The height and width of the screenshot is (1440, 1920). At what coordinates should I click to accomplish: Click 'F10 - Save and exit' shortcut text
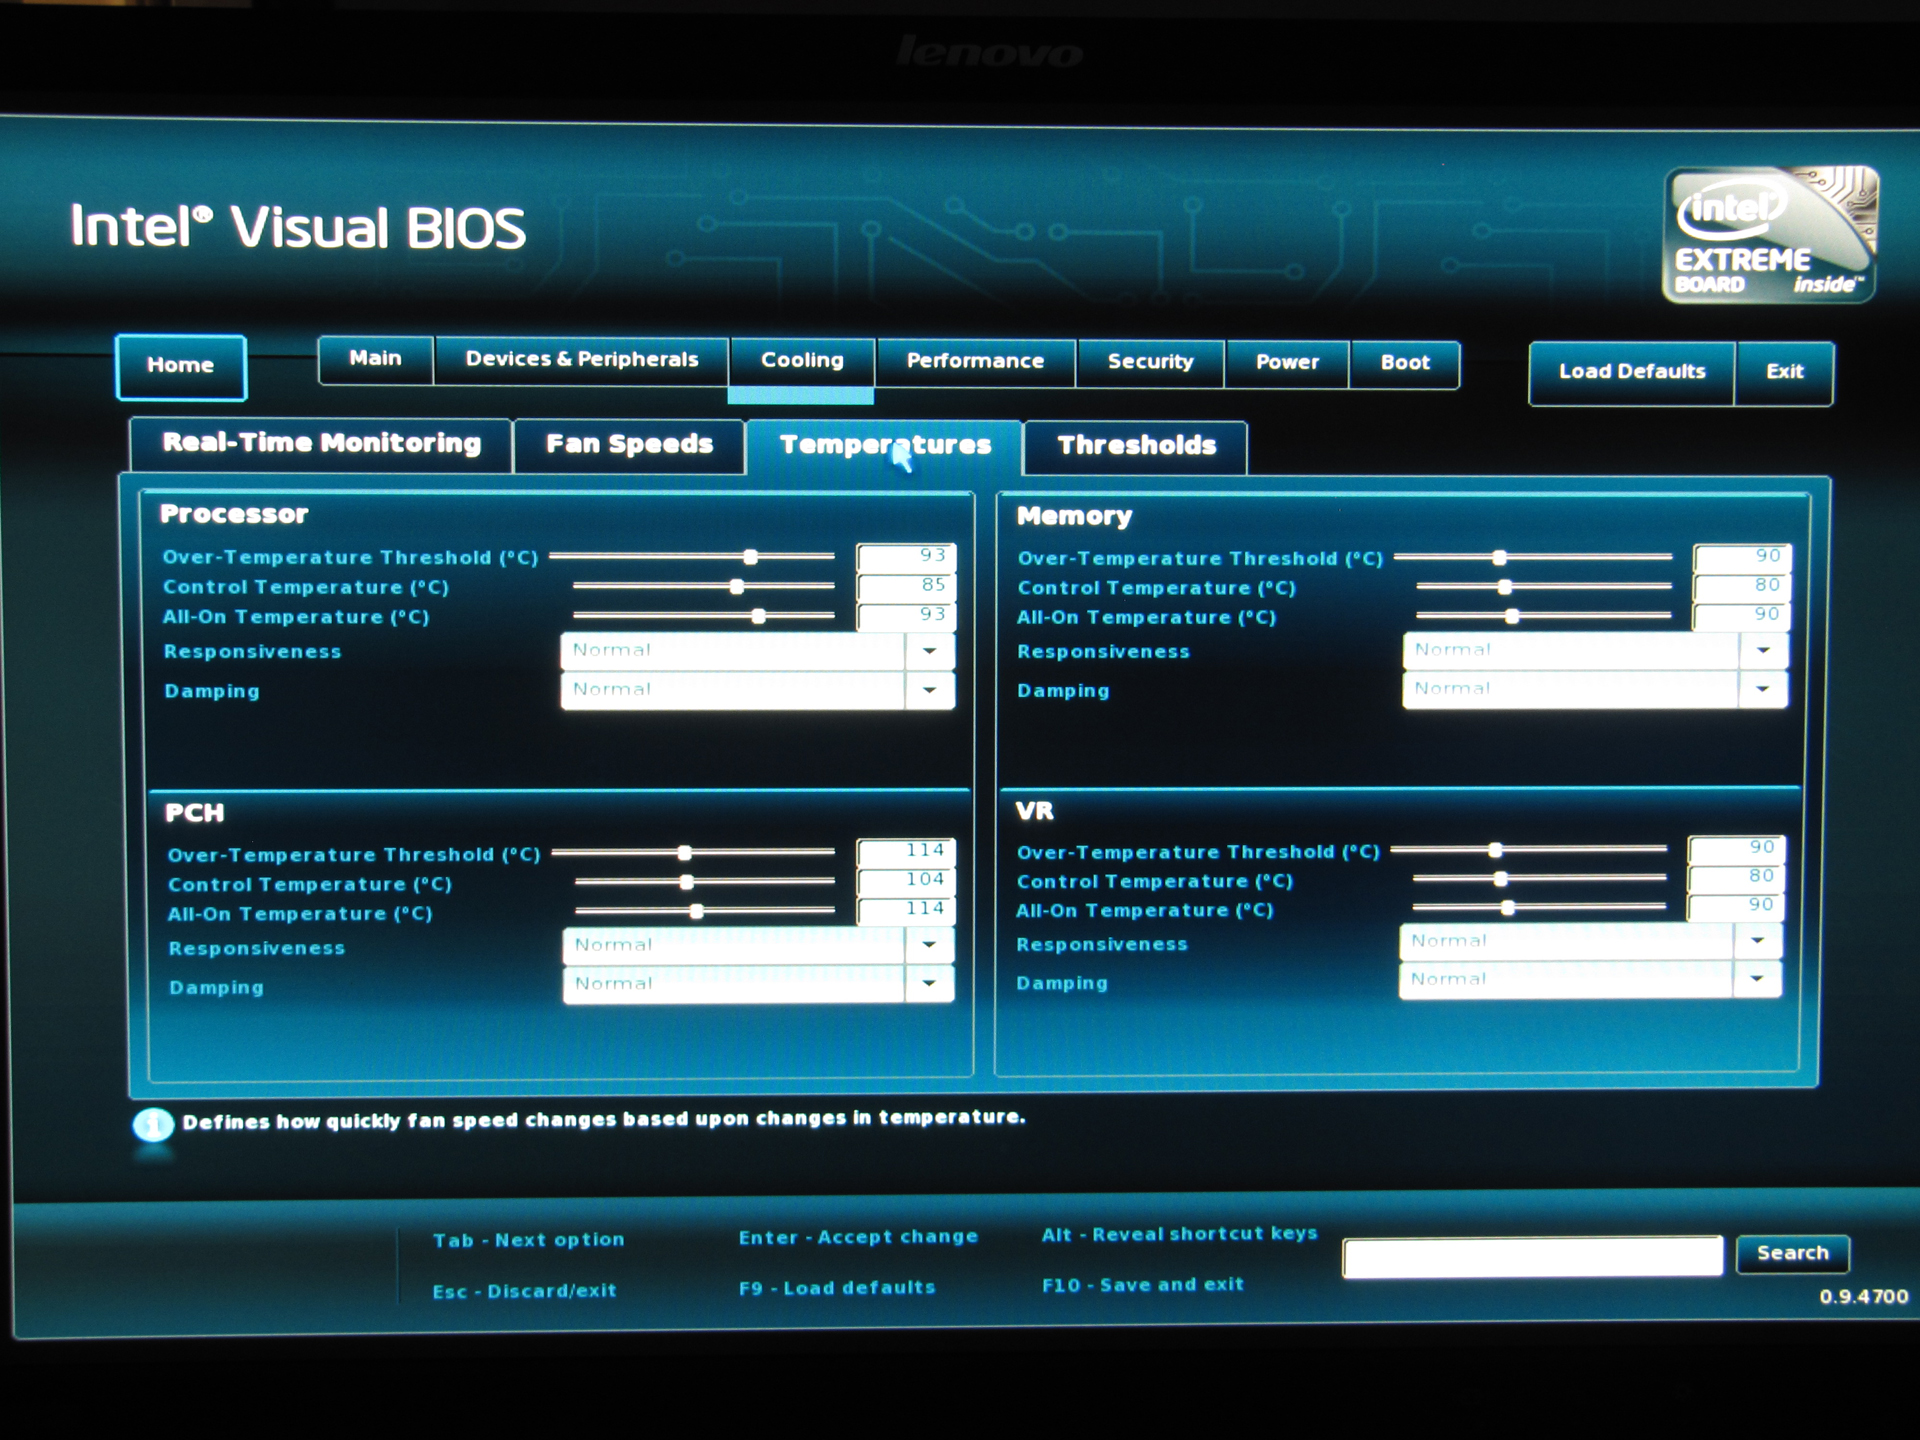pos(1143,1285)
